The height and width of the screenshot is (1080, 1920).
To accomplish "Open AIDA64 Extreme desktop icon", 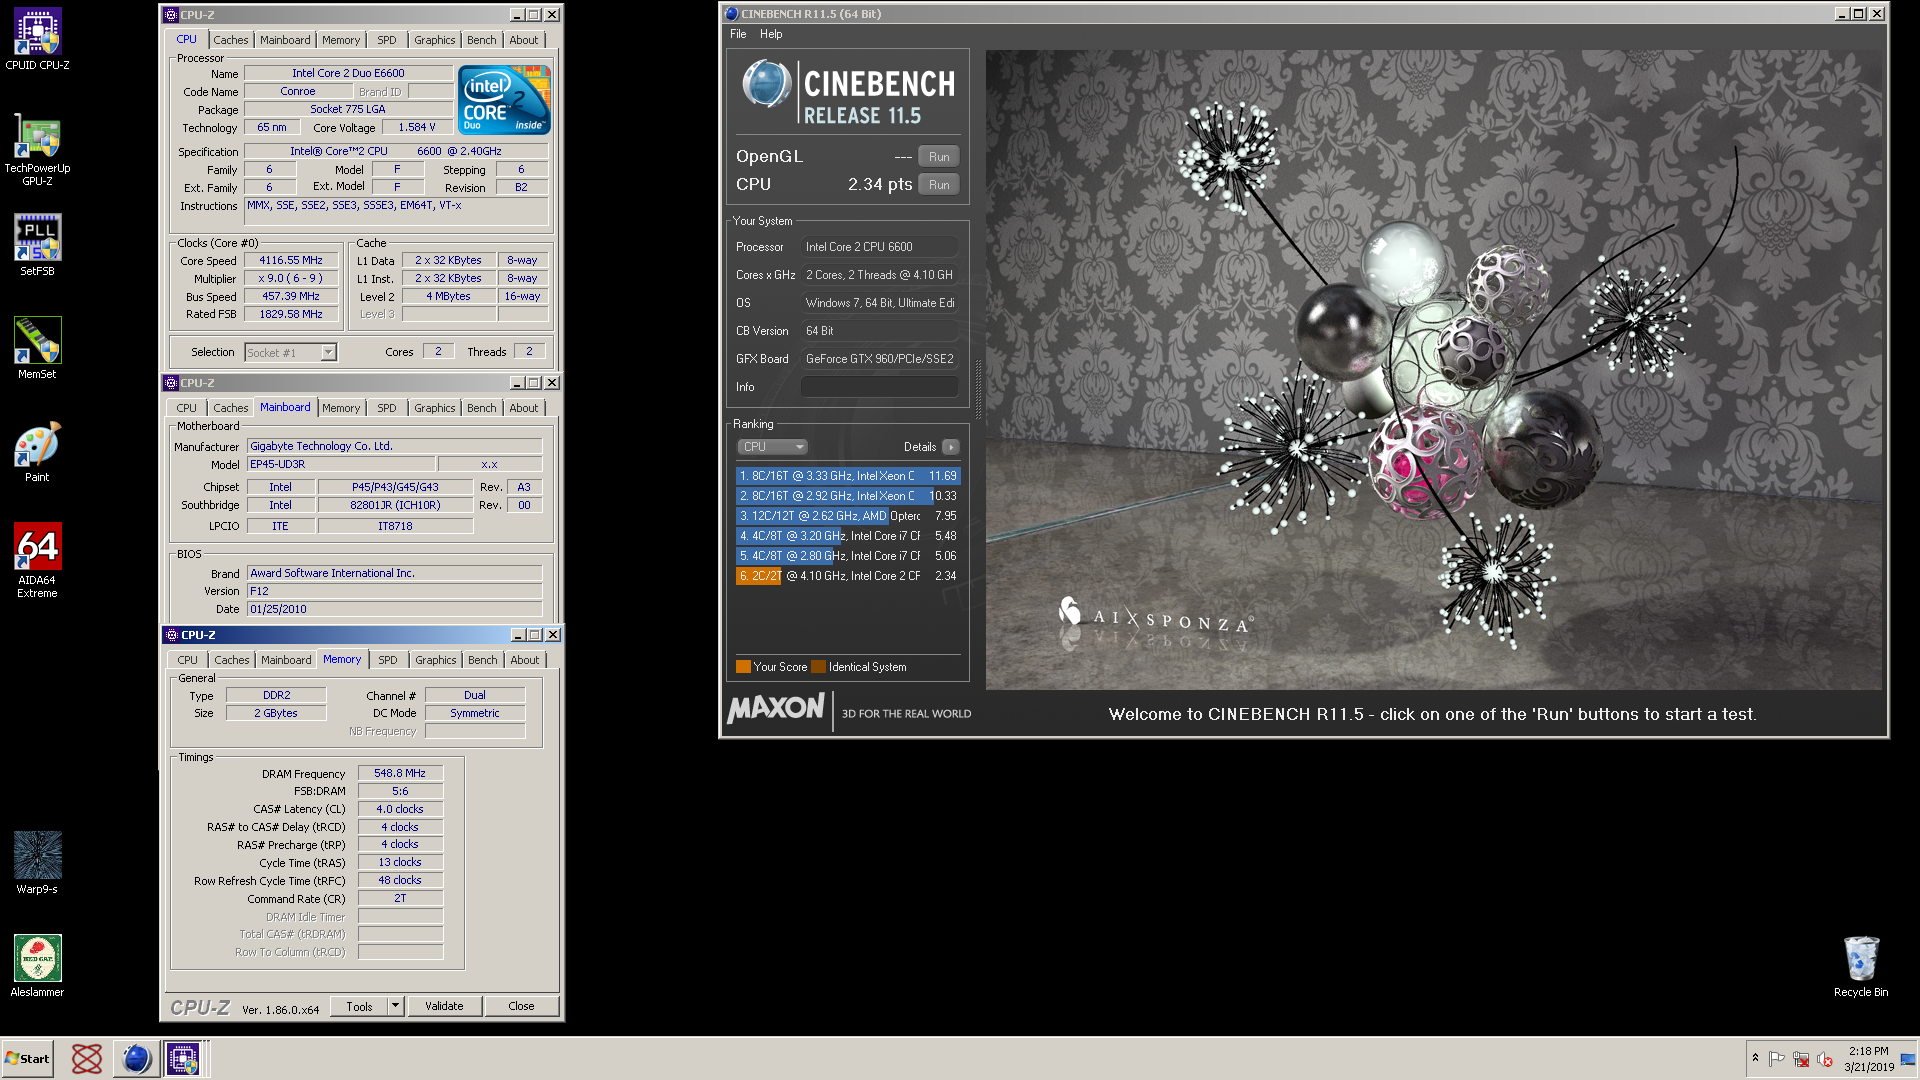I will [37, 561].
